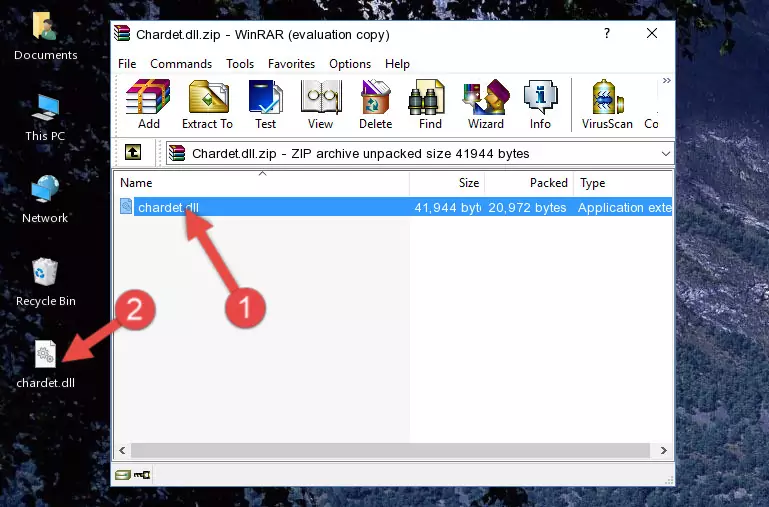Run VirusScan on the archive

[607, 104]
